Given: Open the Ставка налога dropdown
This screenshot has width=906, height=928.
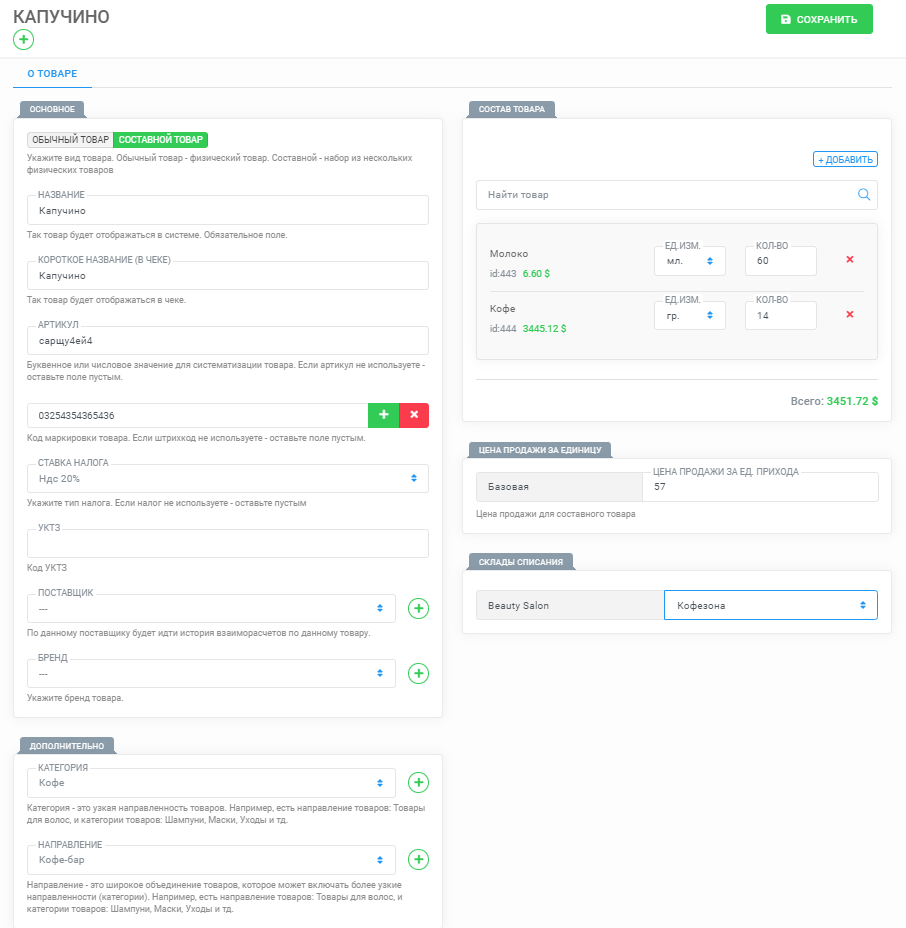Looking at the screenshot, I should pos(228,478).
